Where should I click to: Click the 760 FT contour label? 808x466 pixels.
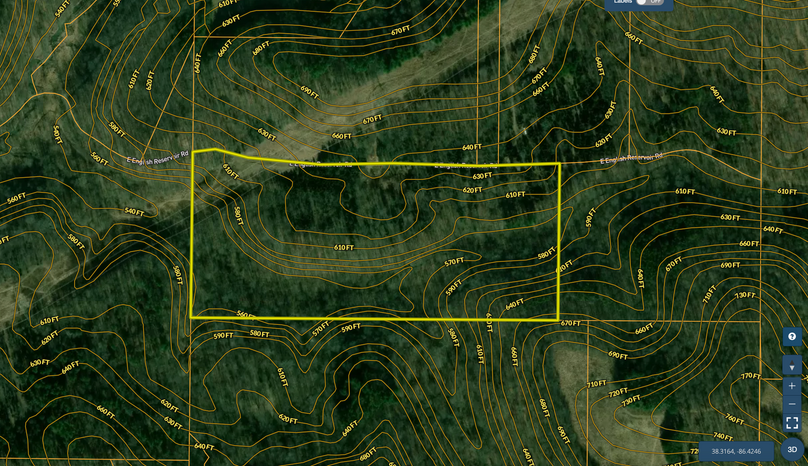tap(734, 419)
